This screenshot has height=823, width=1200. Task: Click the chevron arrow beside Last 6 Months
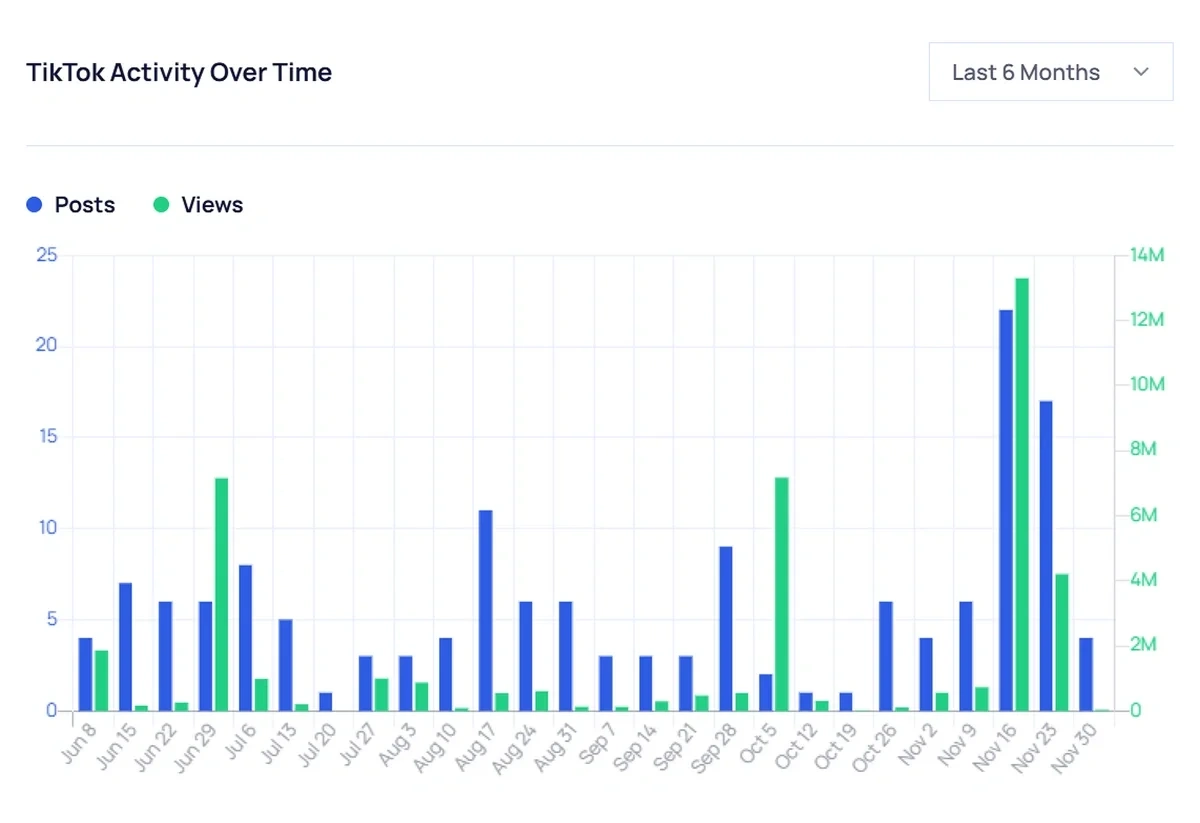1141,72
